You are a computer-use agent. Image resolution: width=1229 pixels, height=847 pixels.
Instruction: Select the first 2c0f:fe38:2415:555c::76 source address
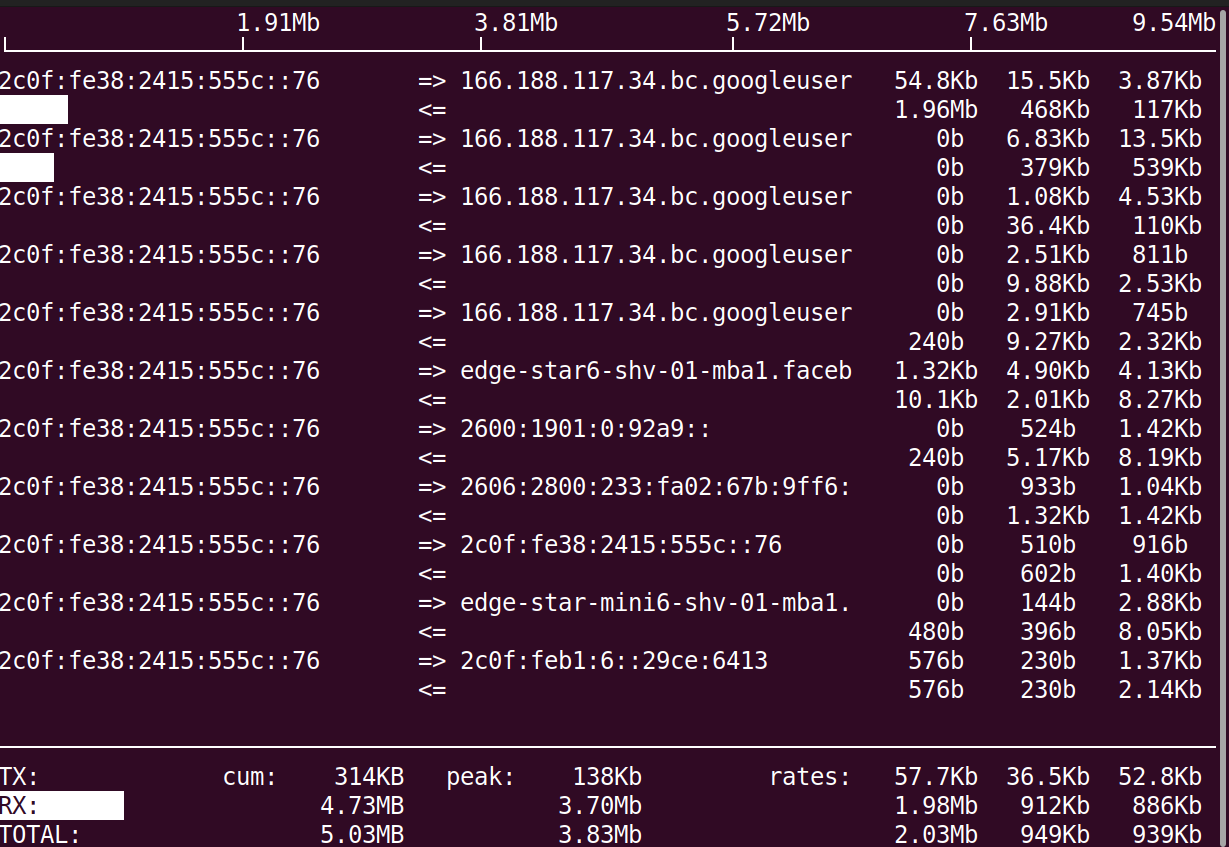click(x=158, y=81)
